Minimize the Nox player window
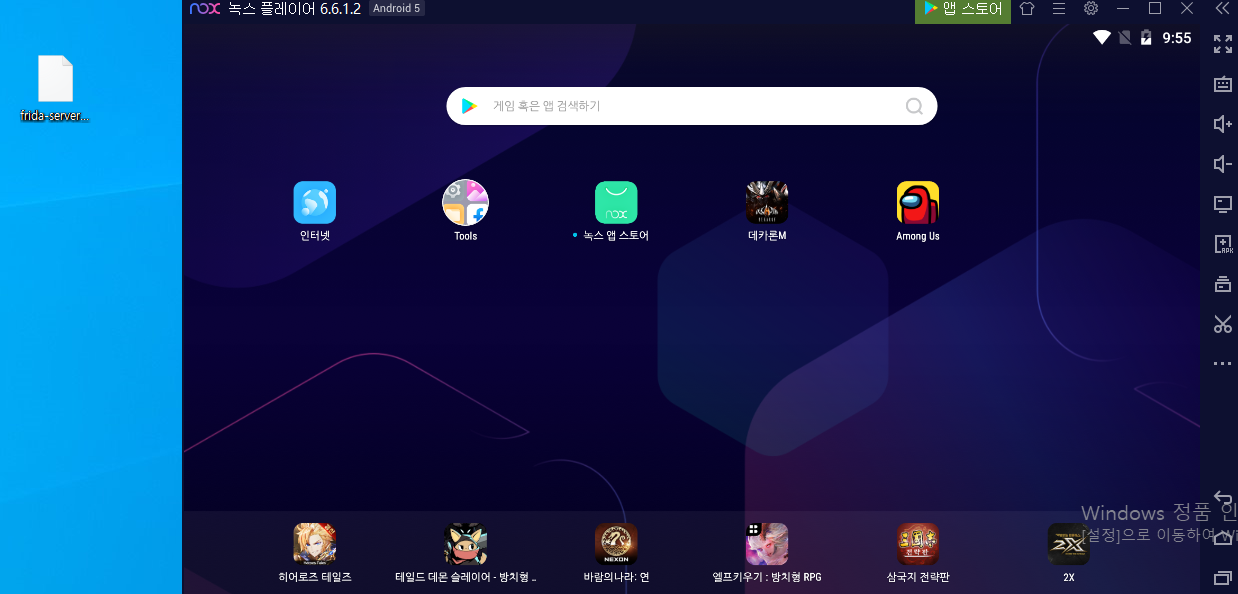This screenshot has width=1238, height=594. point(1123,8)
